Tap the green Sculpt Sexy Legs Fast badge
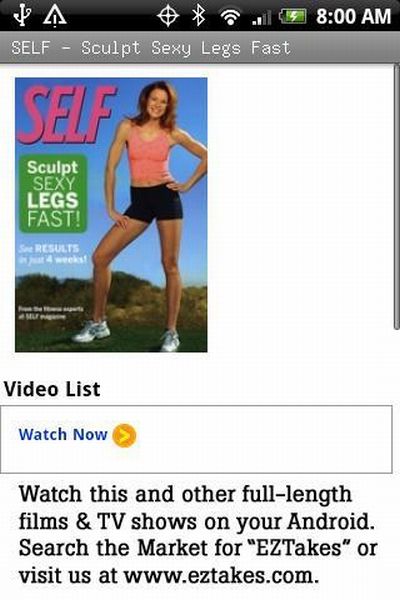 (53, 194)
